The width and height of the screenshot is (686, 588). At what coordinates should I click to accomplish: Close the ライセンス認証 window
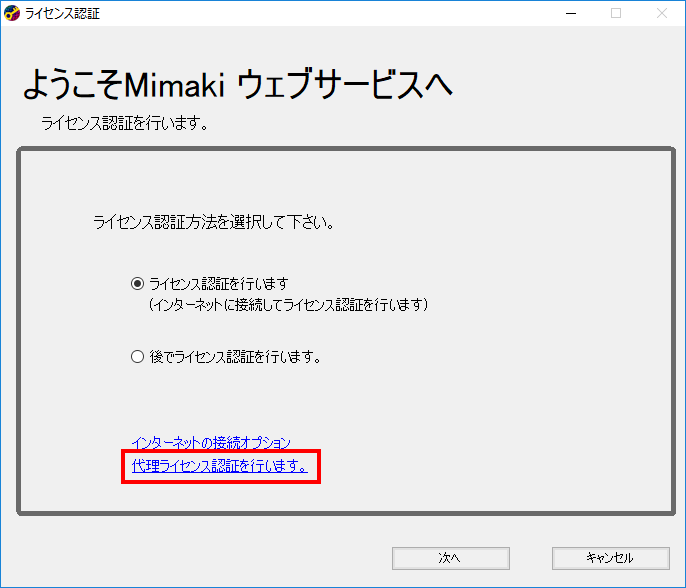pyautogui.click(x=662, y=13)
